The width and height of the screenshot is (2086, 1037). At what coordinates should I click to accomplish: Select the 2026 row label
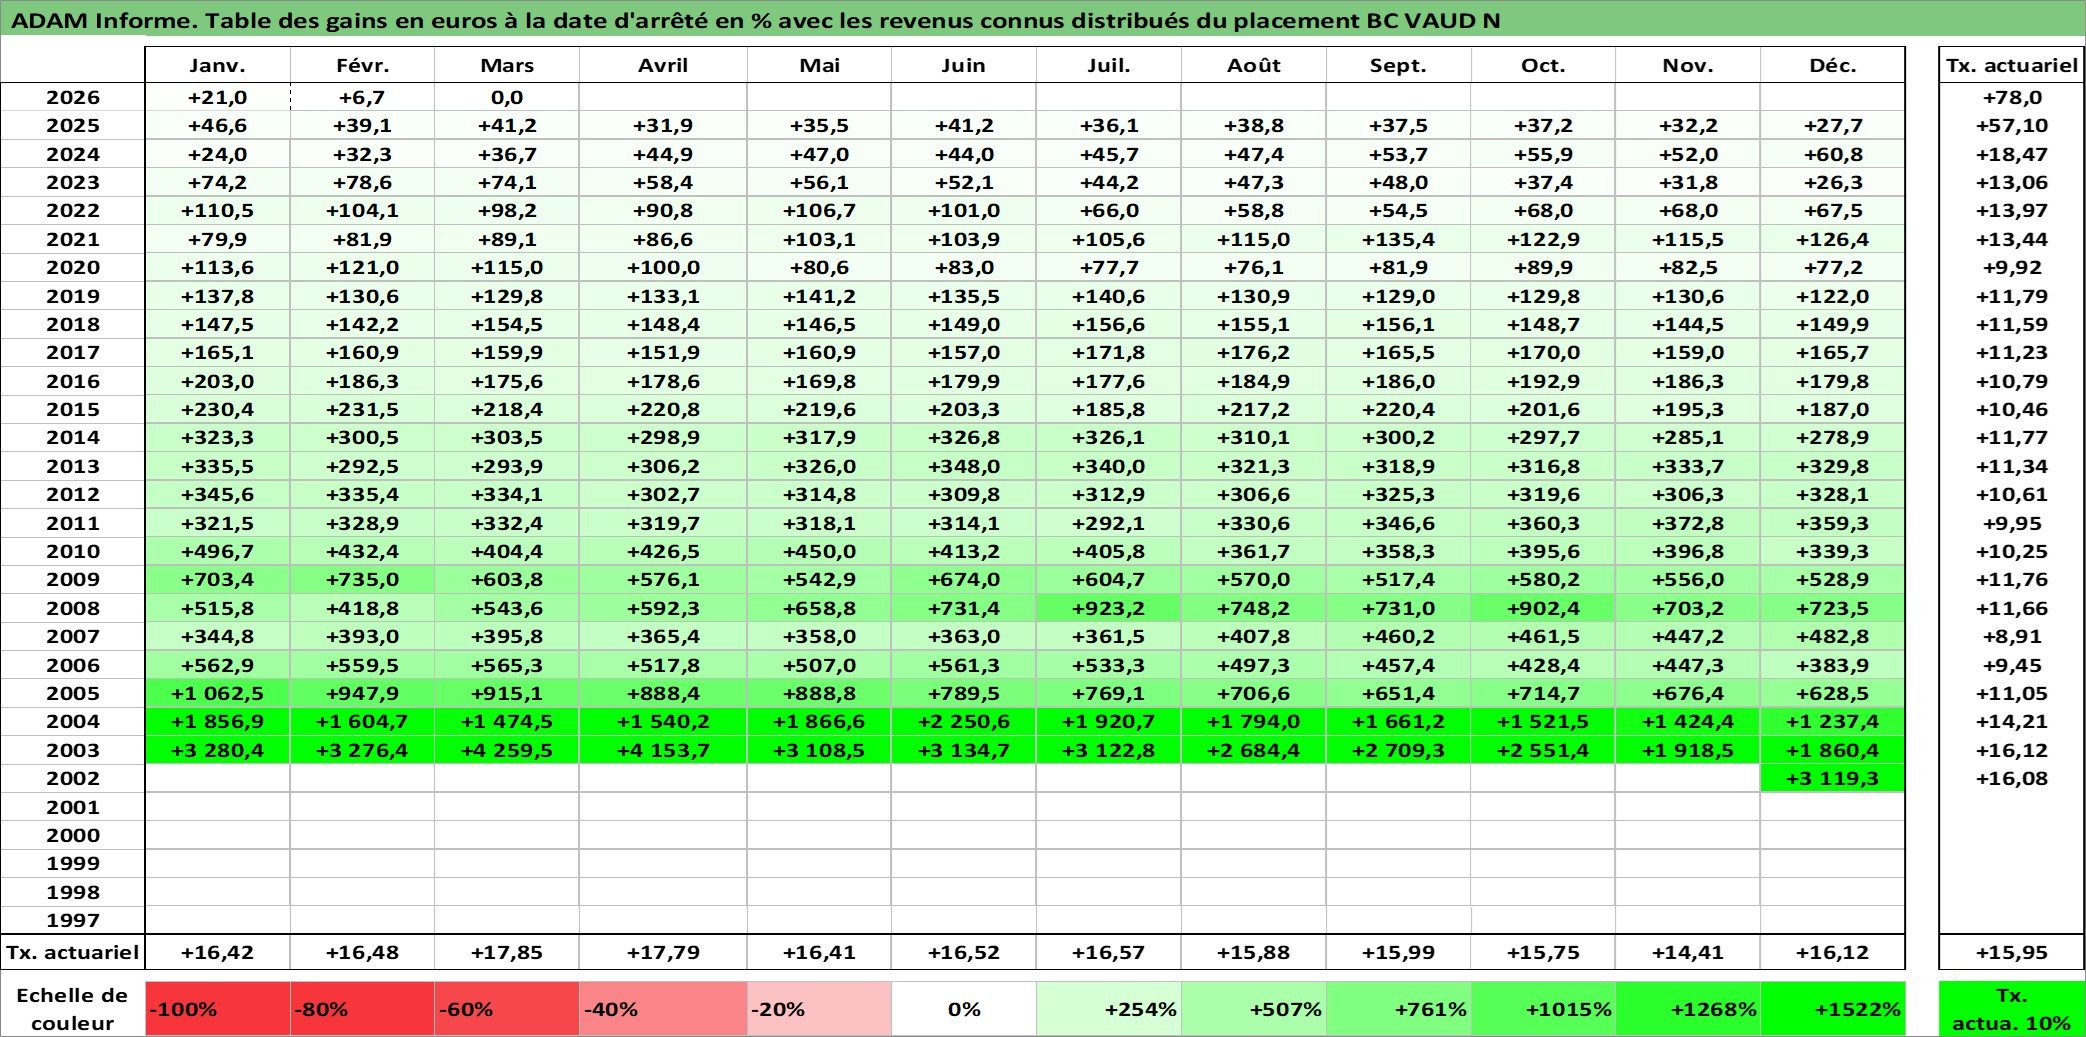coord(73,97)
